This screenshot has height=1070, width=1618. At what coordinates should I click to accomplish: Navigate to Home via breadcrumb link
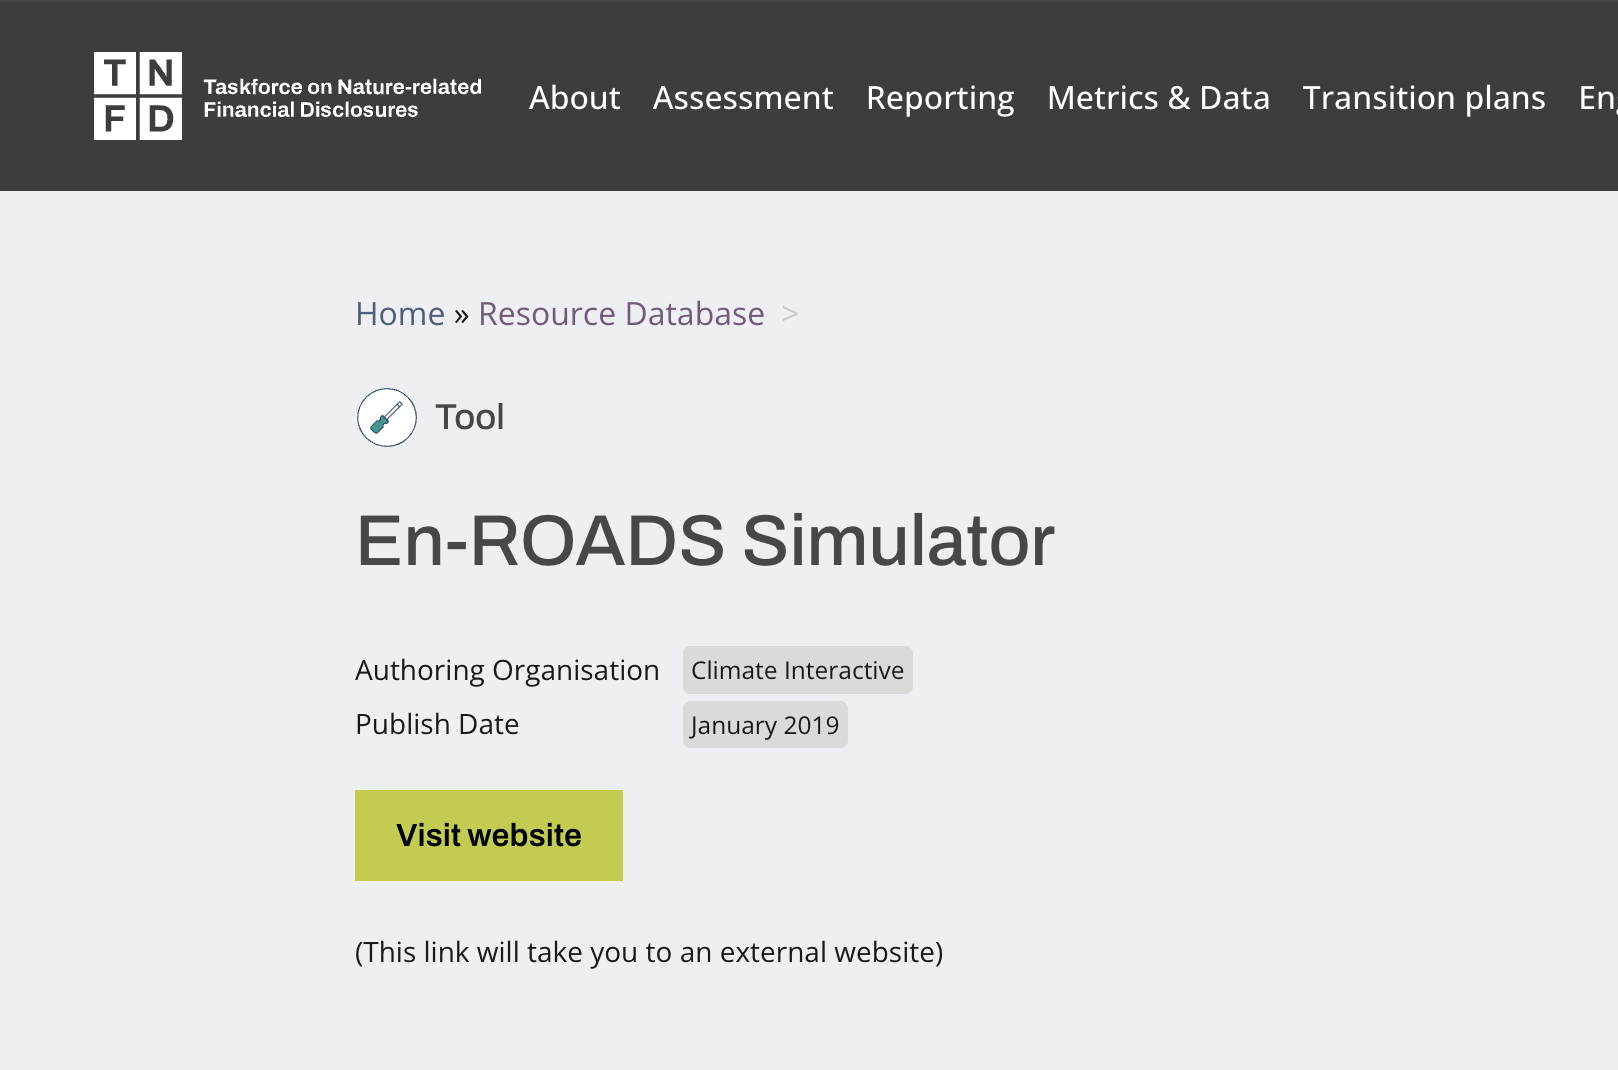coord(400,313)
